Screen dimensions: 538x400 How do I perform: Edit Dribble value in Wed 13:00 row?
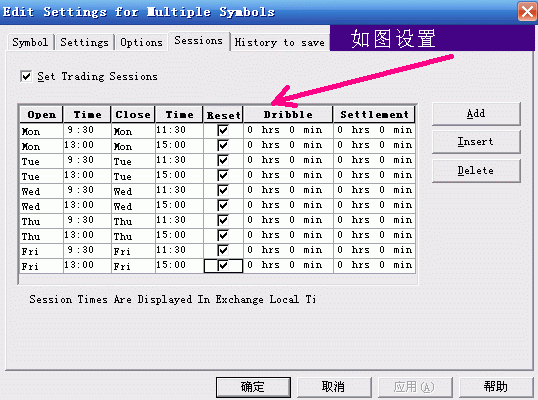pos(288,205)
